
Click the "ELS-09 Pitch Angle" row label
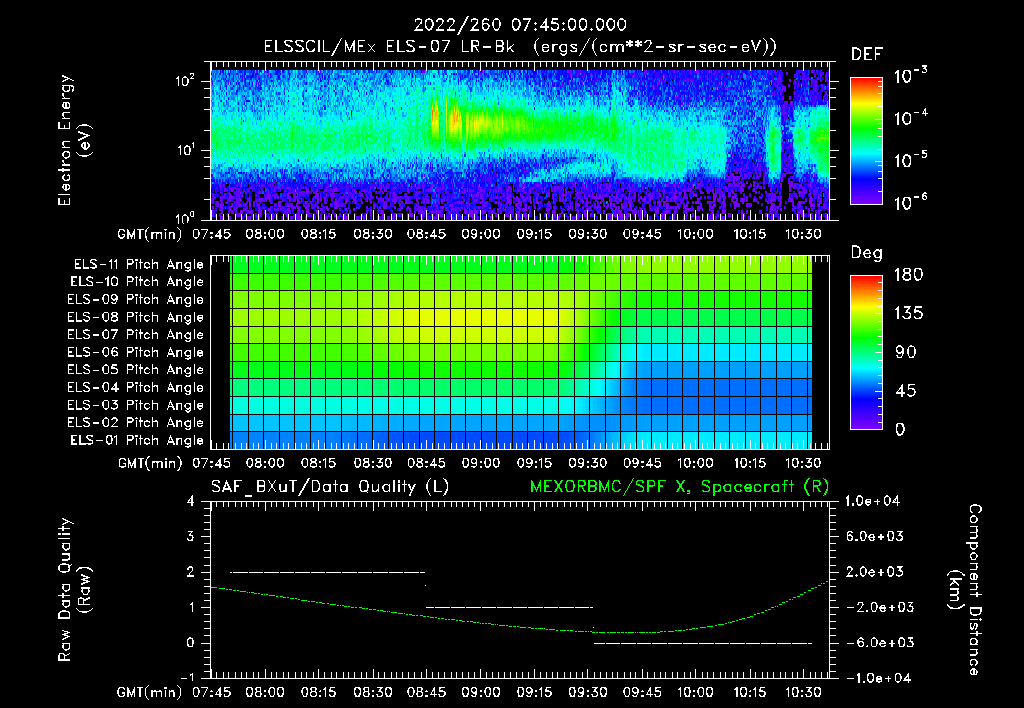tap(136, 300)
